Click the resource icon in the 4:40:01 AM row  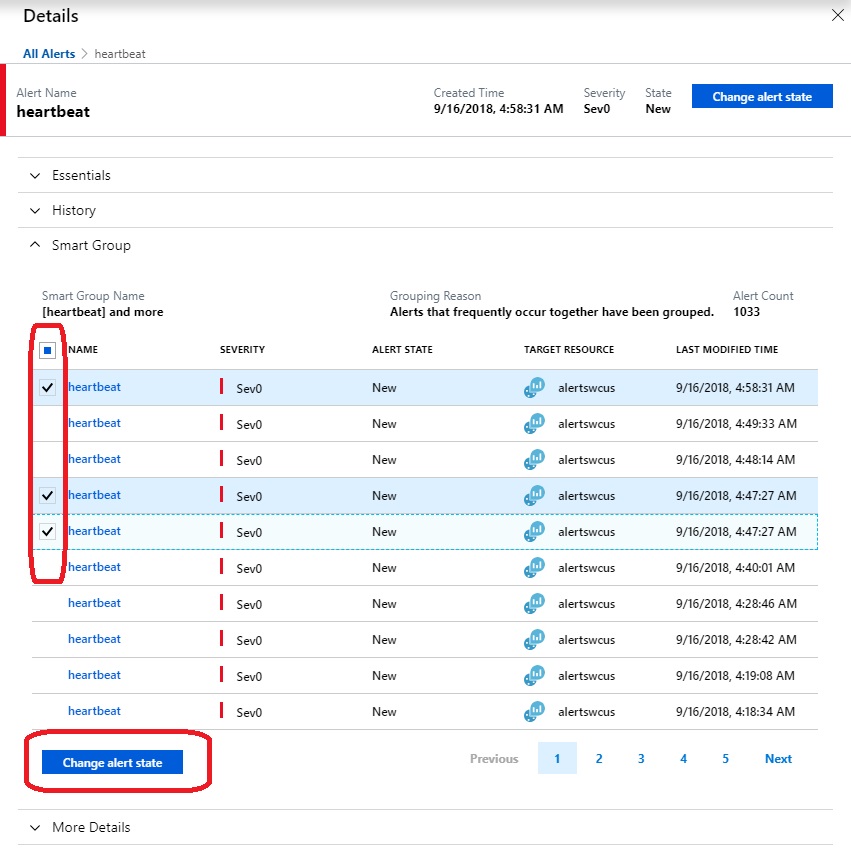coord(535,568)
